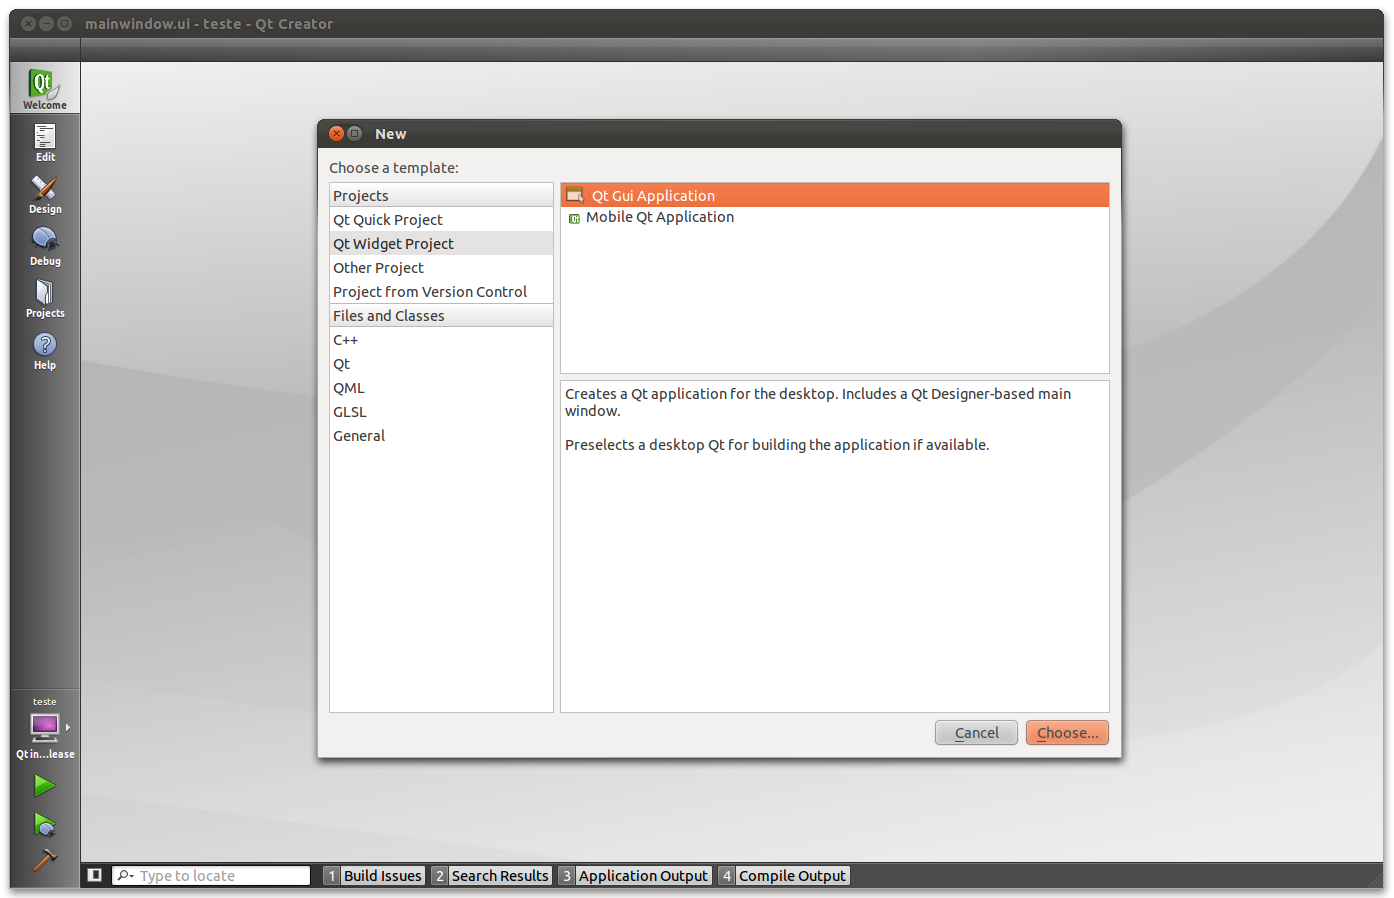Image resolution: width=1394 pixels, height=898 pixels.
Task: Switch to Edit mode
Action: click(45, 142)
